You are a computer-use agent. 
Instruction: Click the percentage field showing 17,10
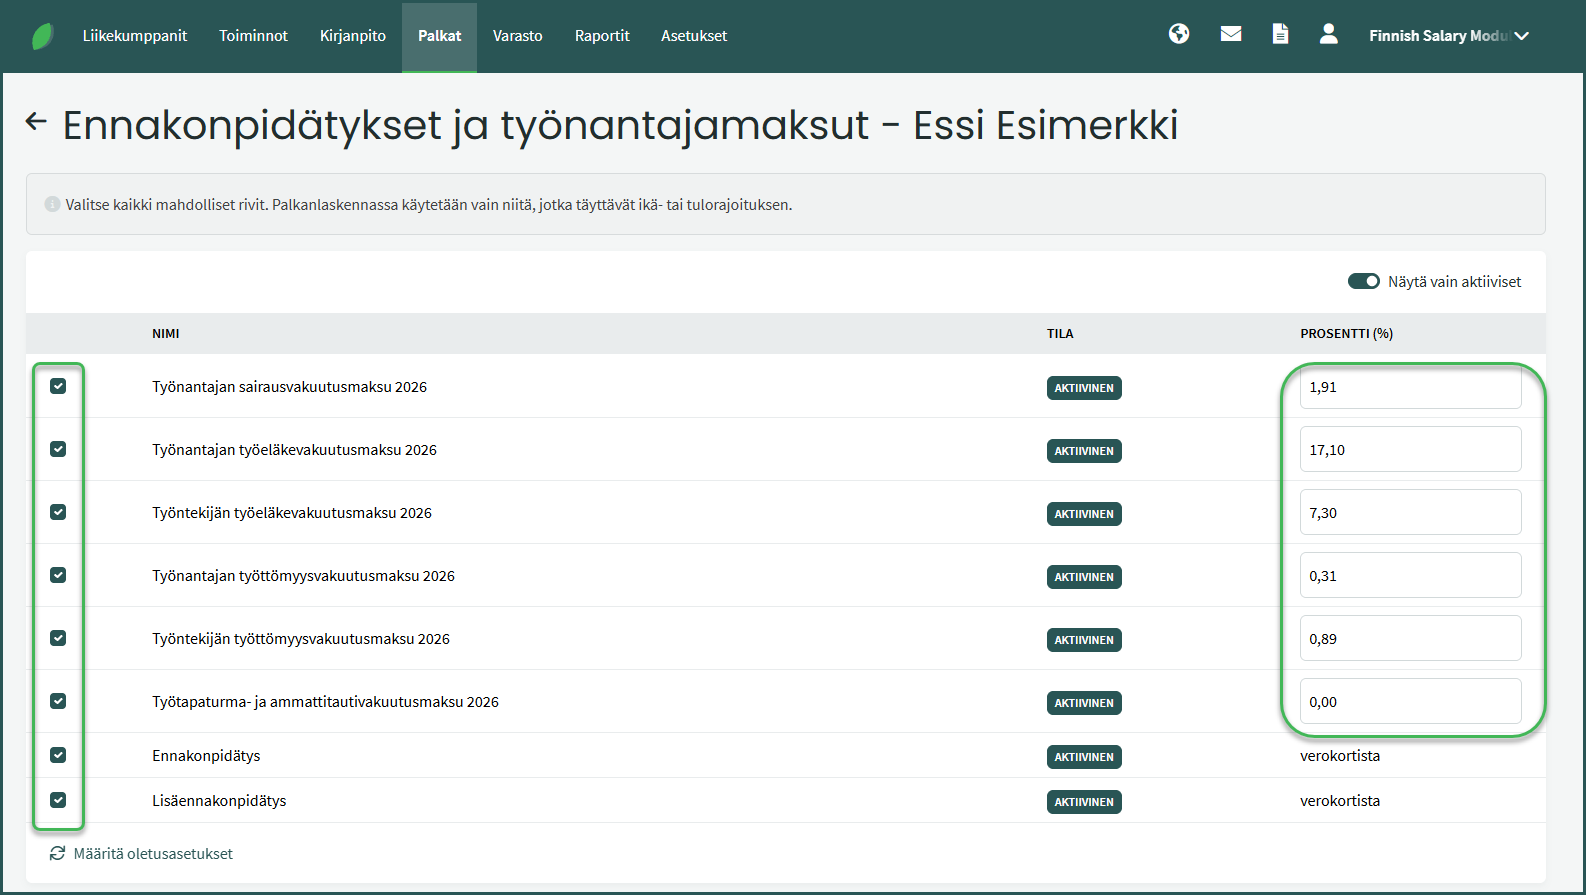1410,450
